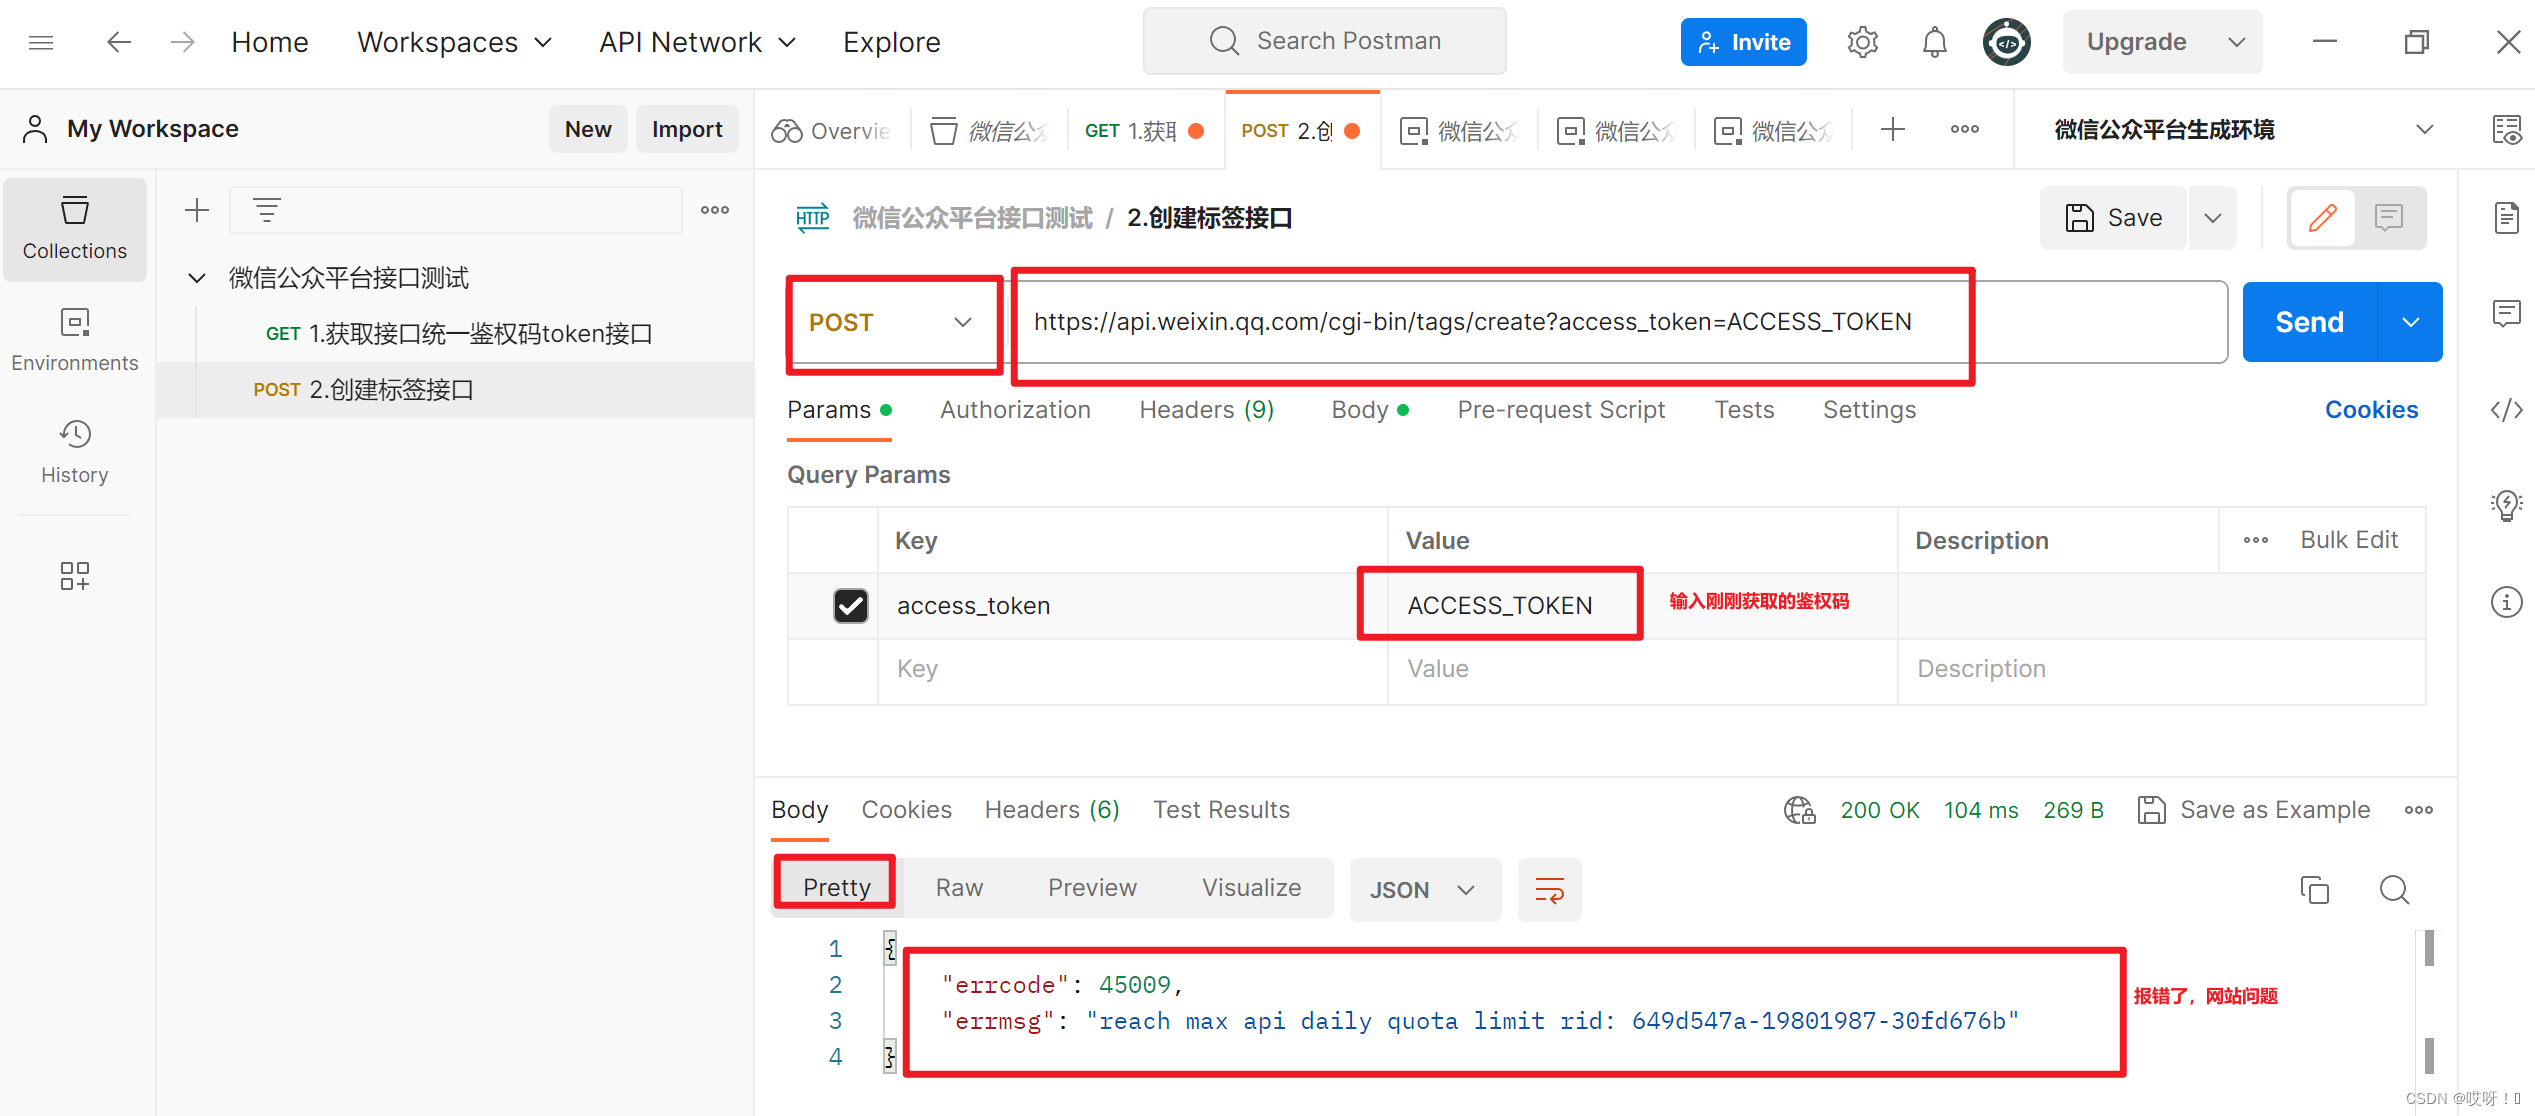
Task: Go forward with the right arrow
Action: [182, 42]
